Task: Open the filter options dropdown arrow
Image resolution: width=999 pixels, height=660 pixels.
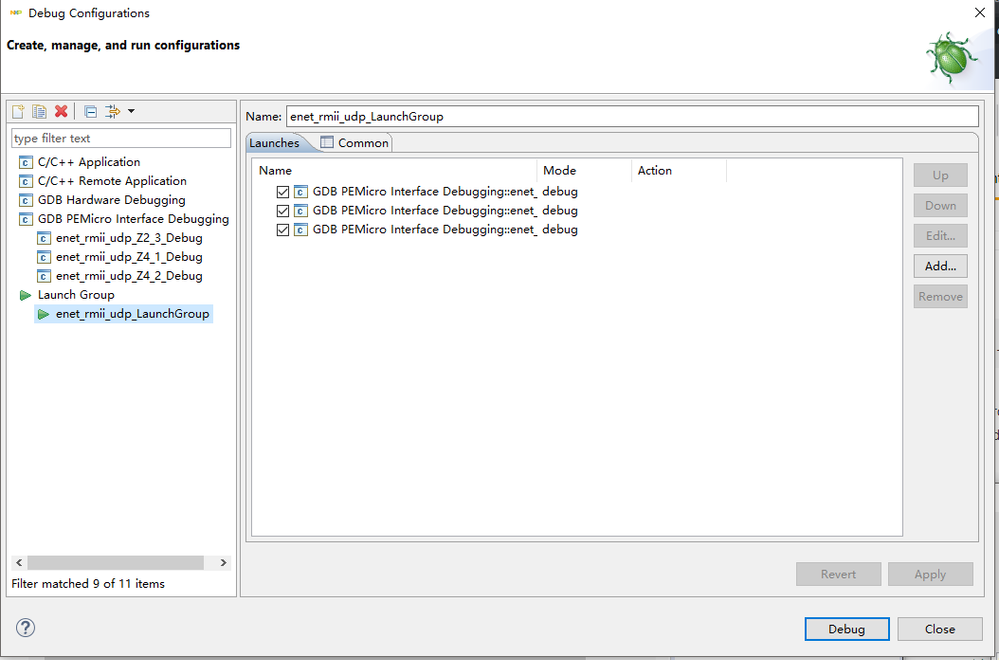Action: tap(131, 111)
